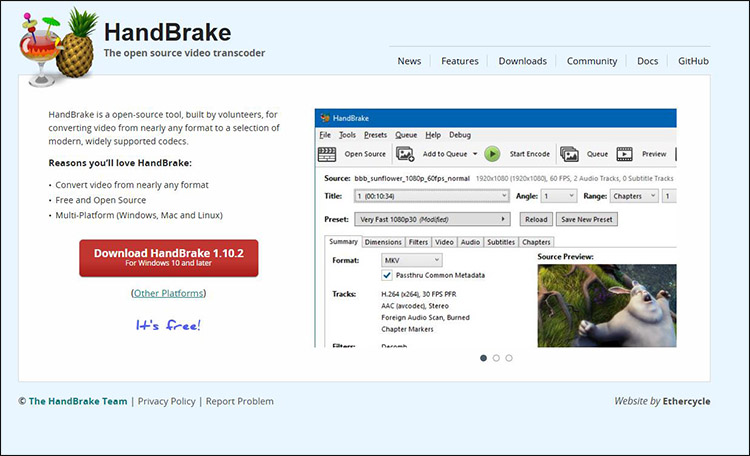Click the Open Source clapperboard icon
The image size is (750, 456).
point(326,154)
